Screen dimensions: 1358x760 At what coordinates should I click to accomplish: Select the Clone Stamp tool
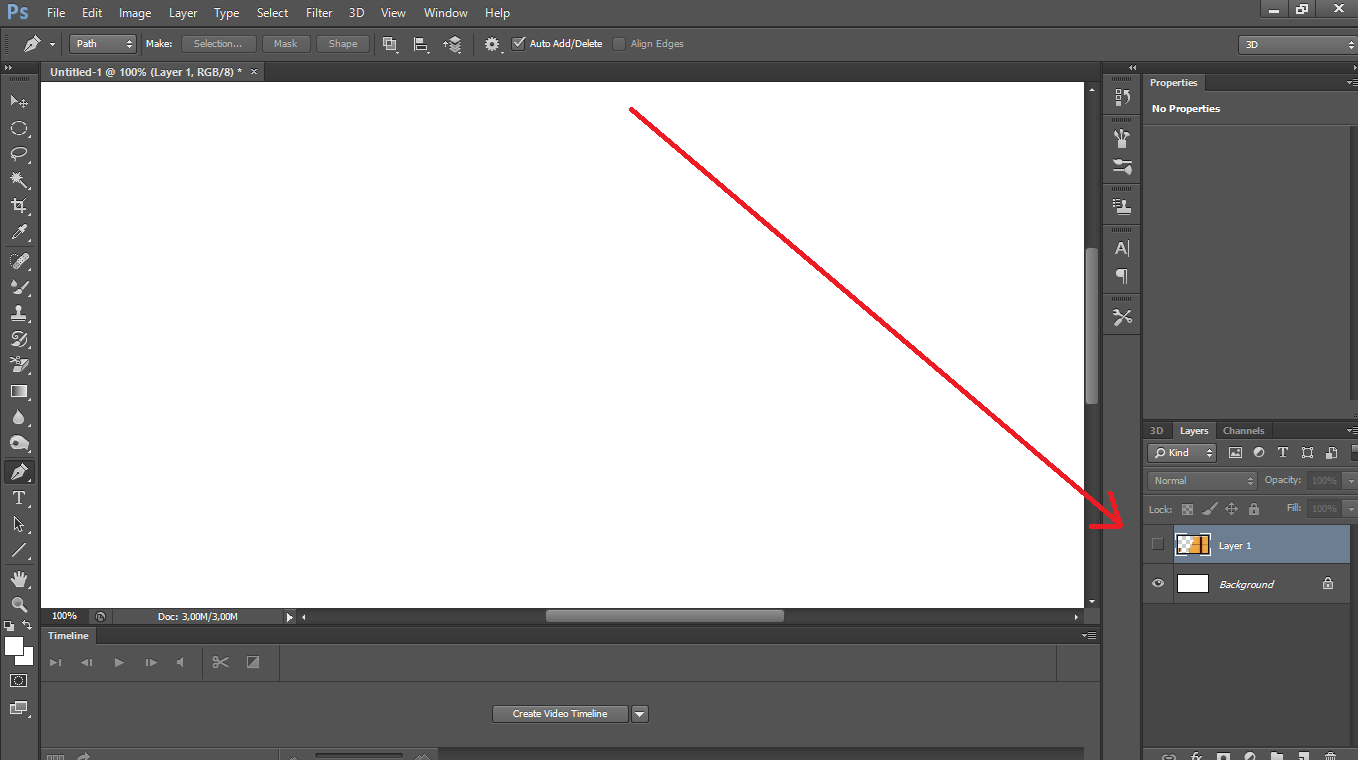(x=19, y=313)
